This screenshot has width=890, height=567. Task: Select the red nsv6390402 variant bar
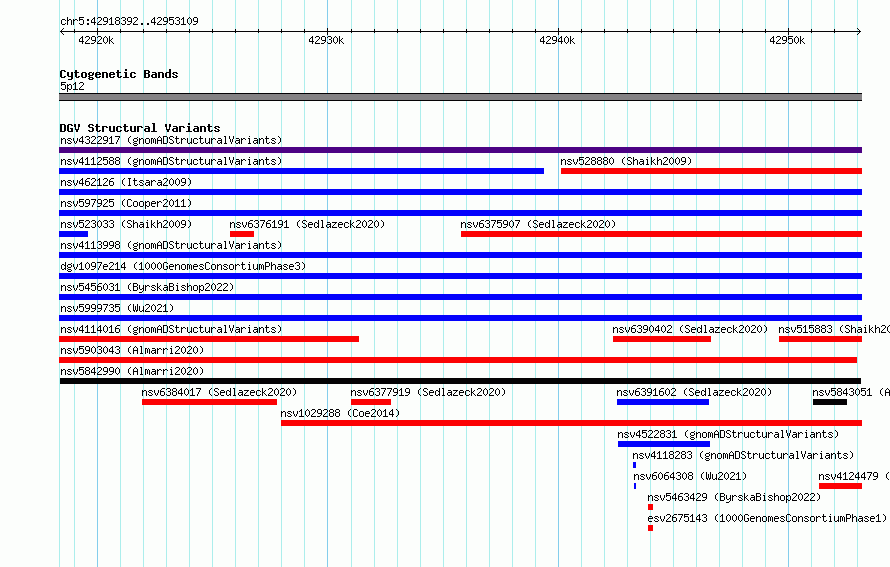click(x=662, y=339)
